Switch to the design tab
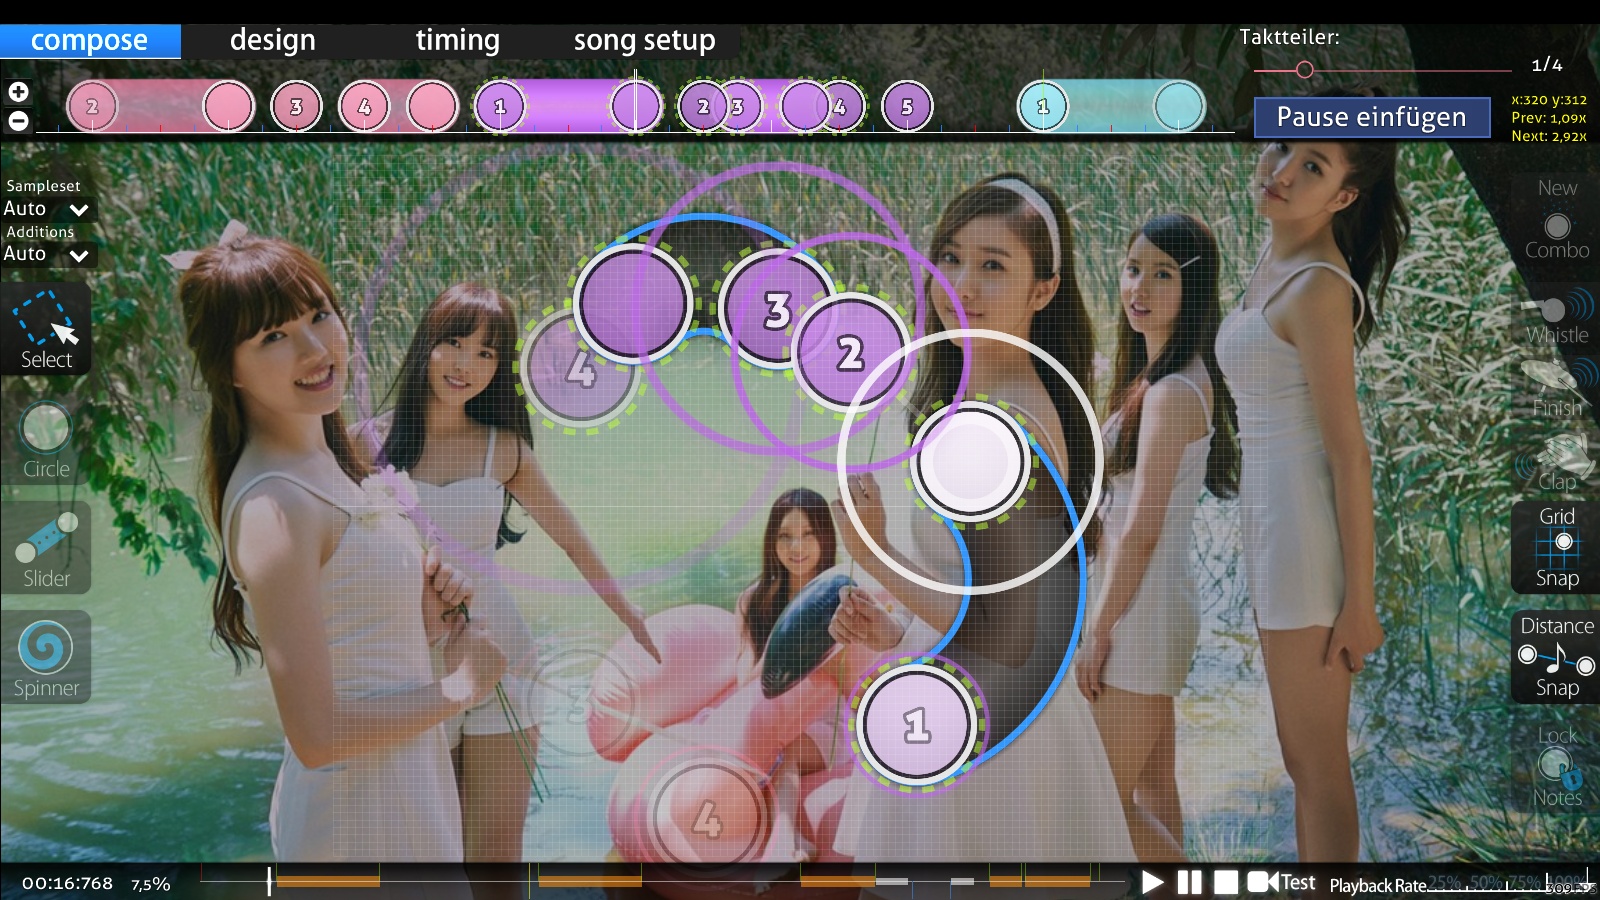Screen dimensions: 1600x900 tap(272, 40)
